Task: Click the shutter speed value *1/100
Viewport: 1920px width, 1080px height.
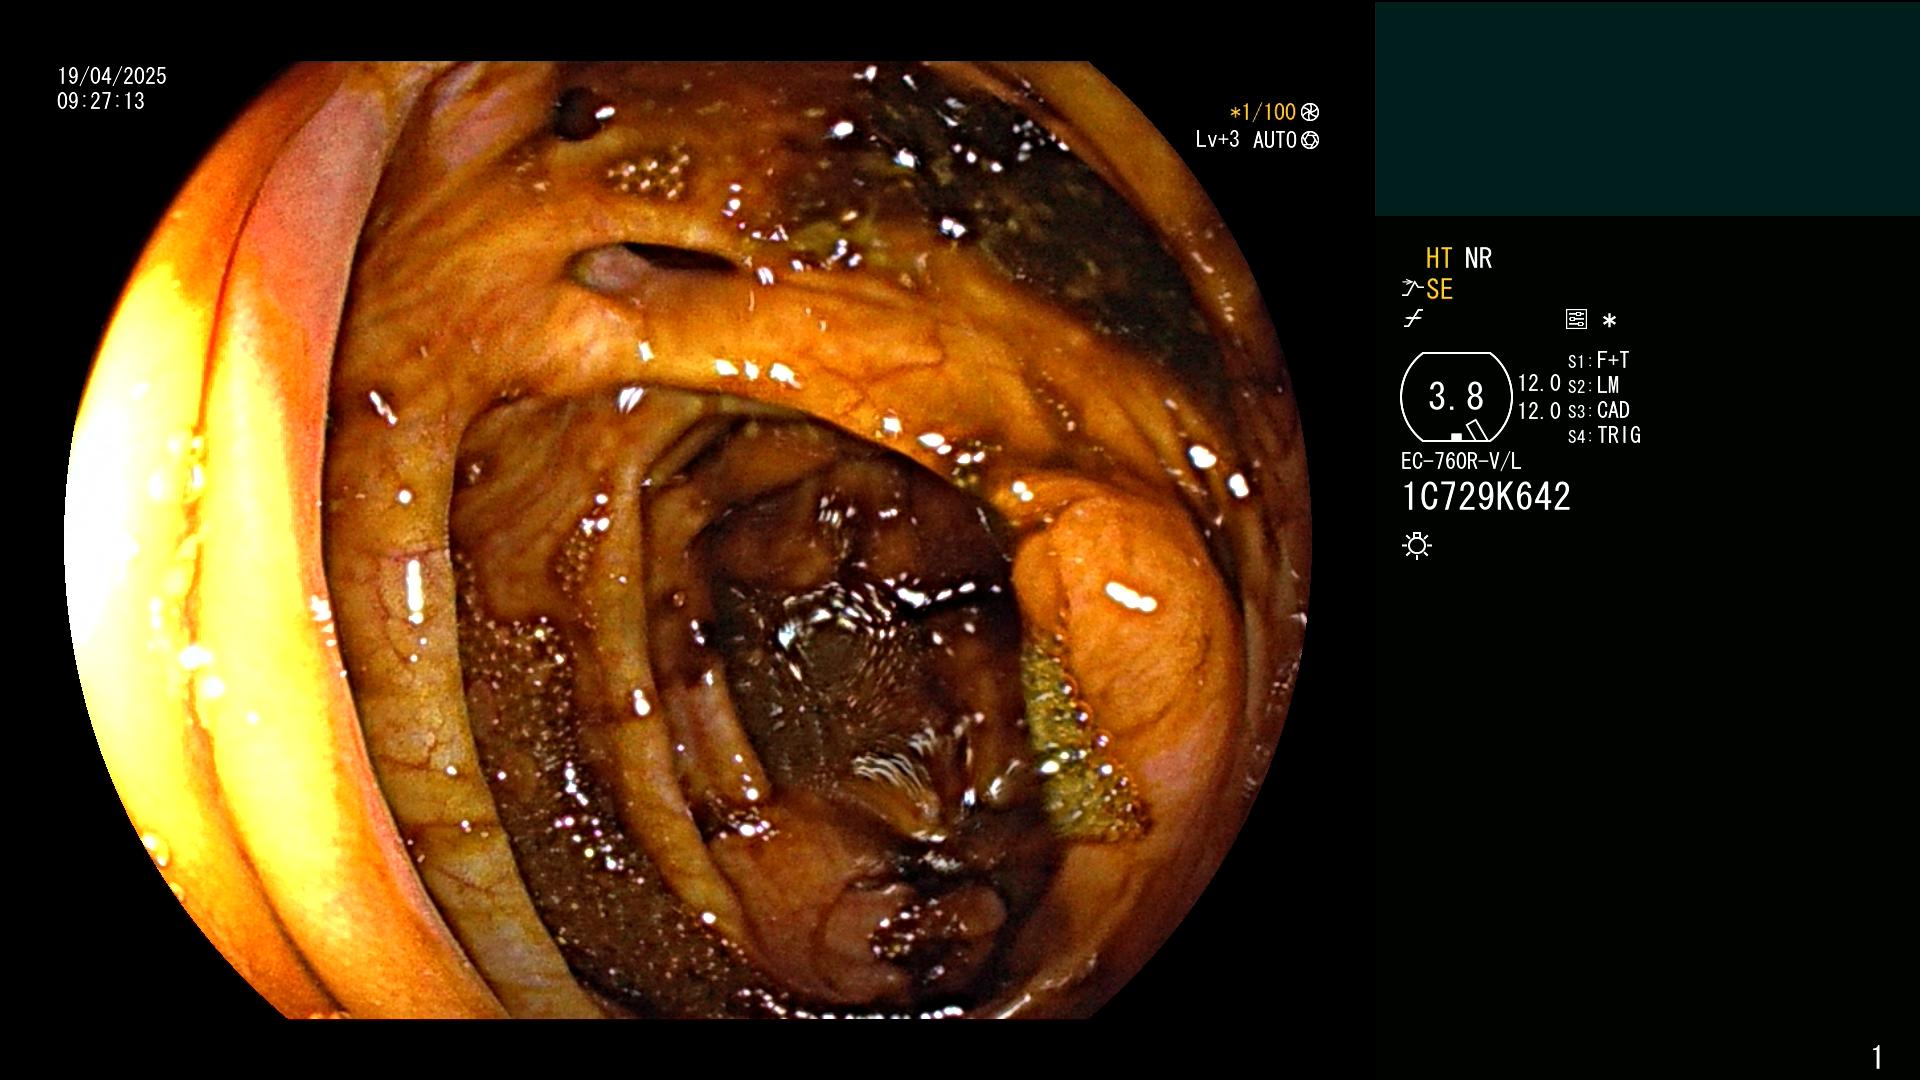Action: coord(1262,112)
